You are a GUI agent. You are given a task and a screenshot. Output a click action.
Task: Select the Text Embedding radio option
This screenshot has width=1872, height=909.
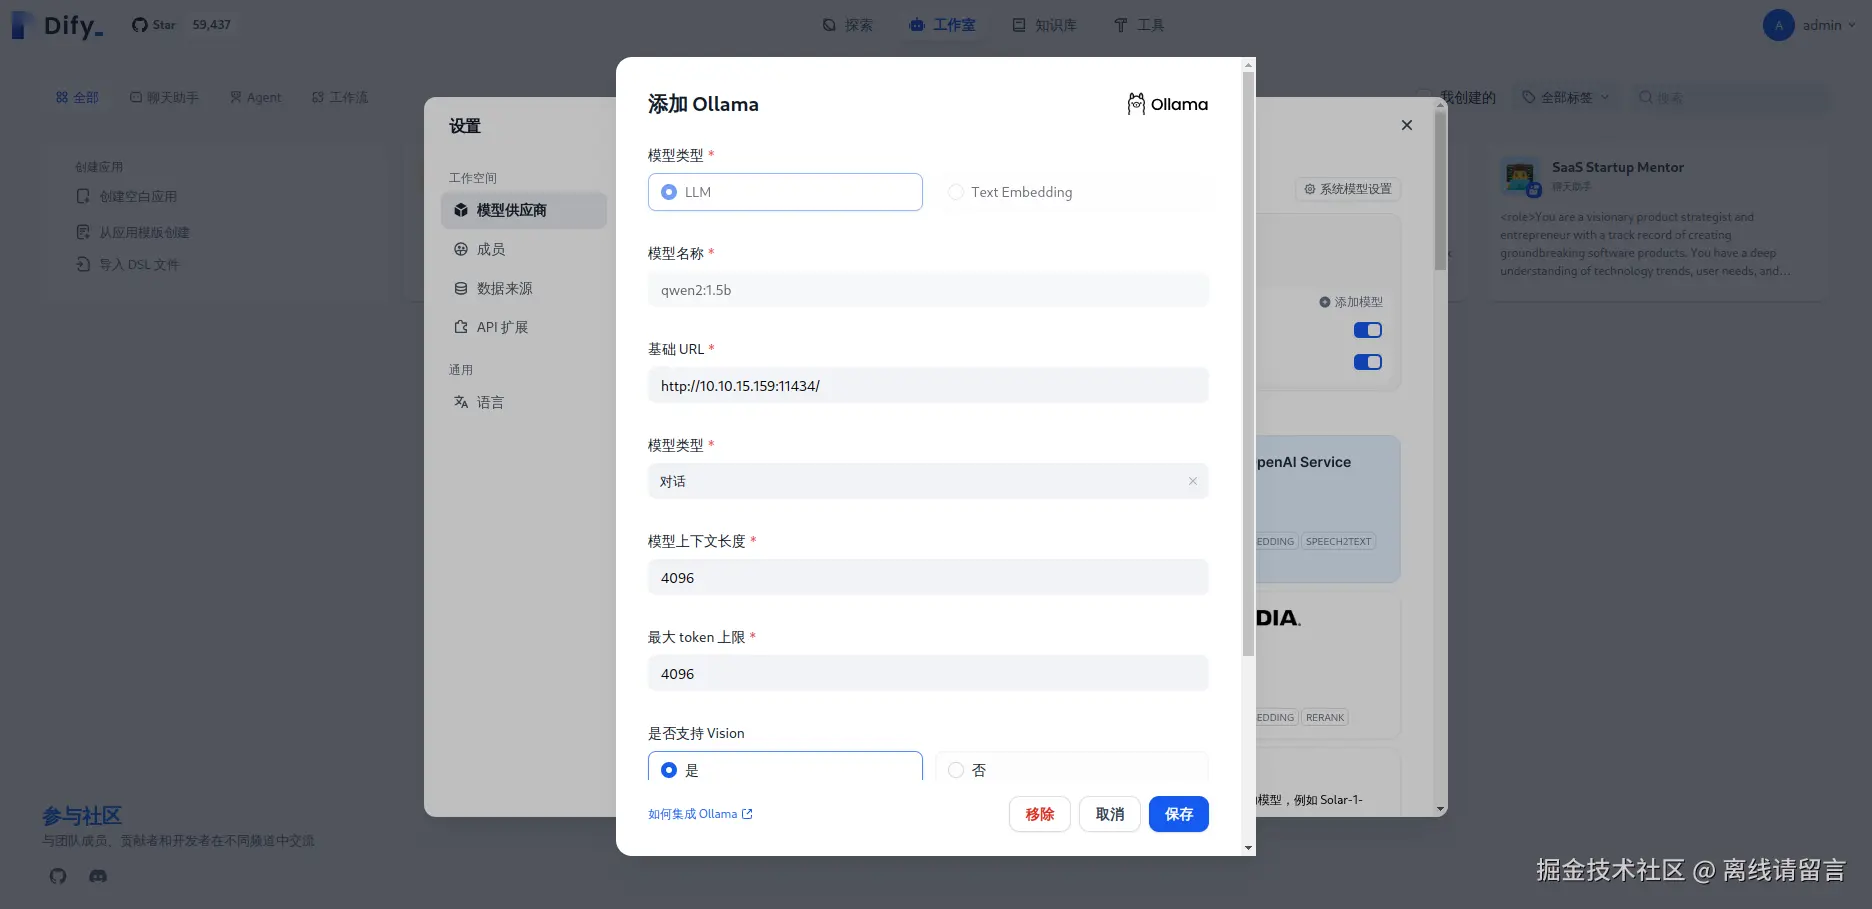tap(956, 192)
